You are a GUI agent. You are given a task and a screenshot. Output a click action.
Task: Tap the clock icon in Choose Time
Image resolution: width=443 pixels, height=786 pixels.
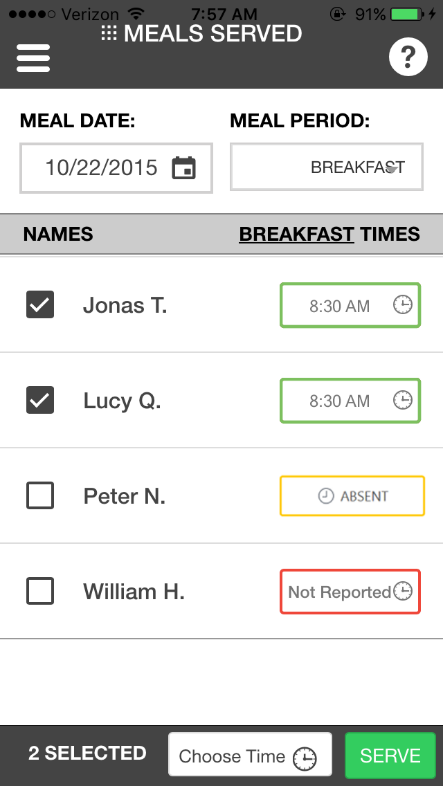(x=305, y=758)
